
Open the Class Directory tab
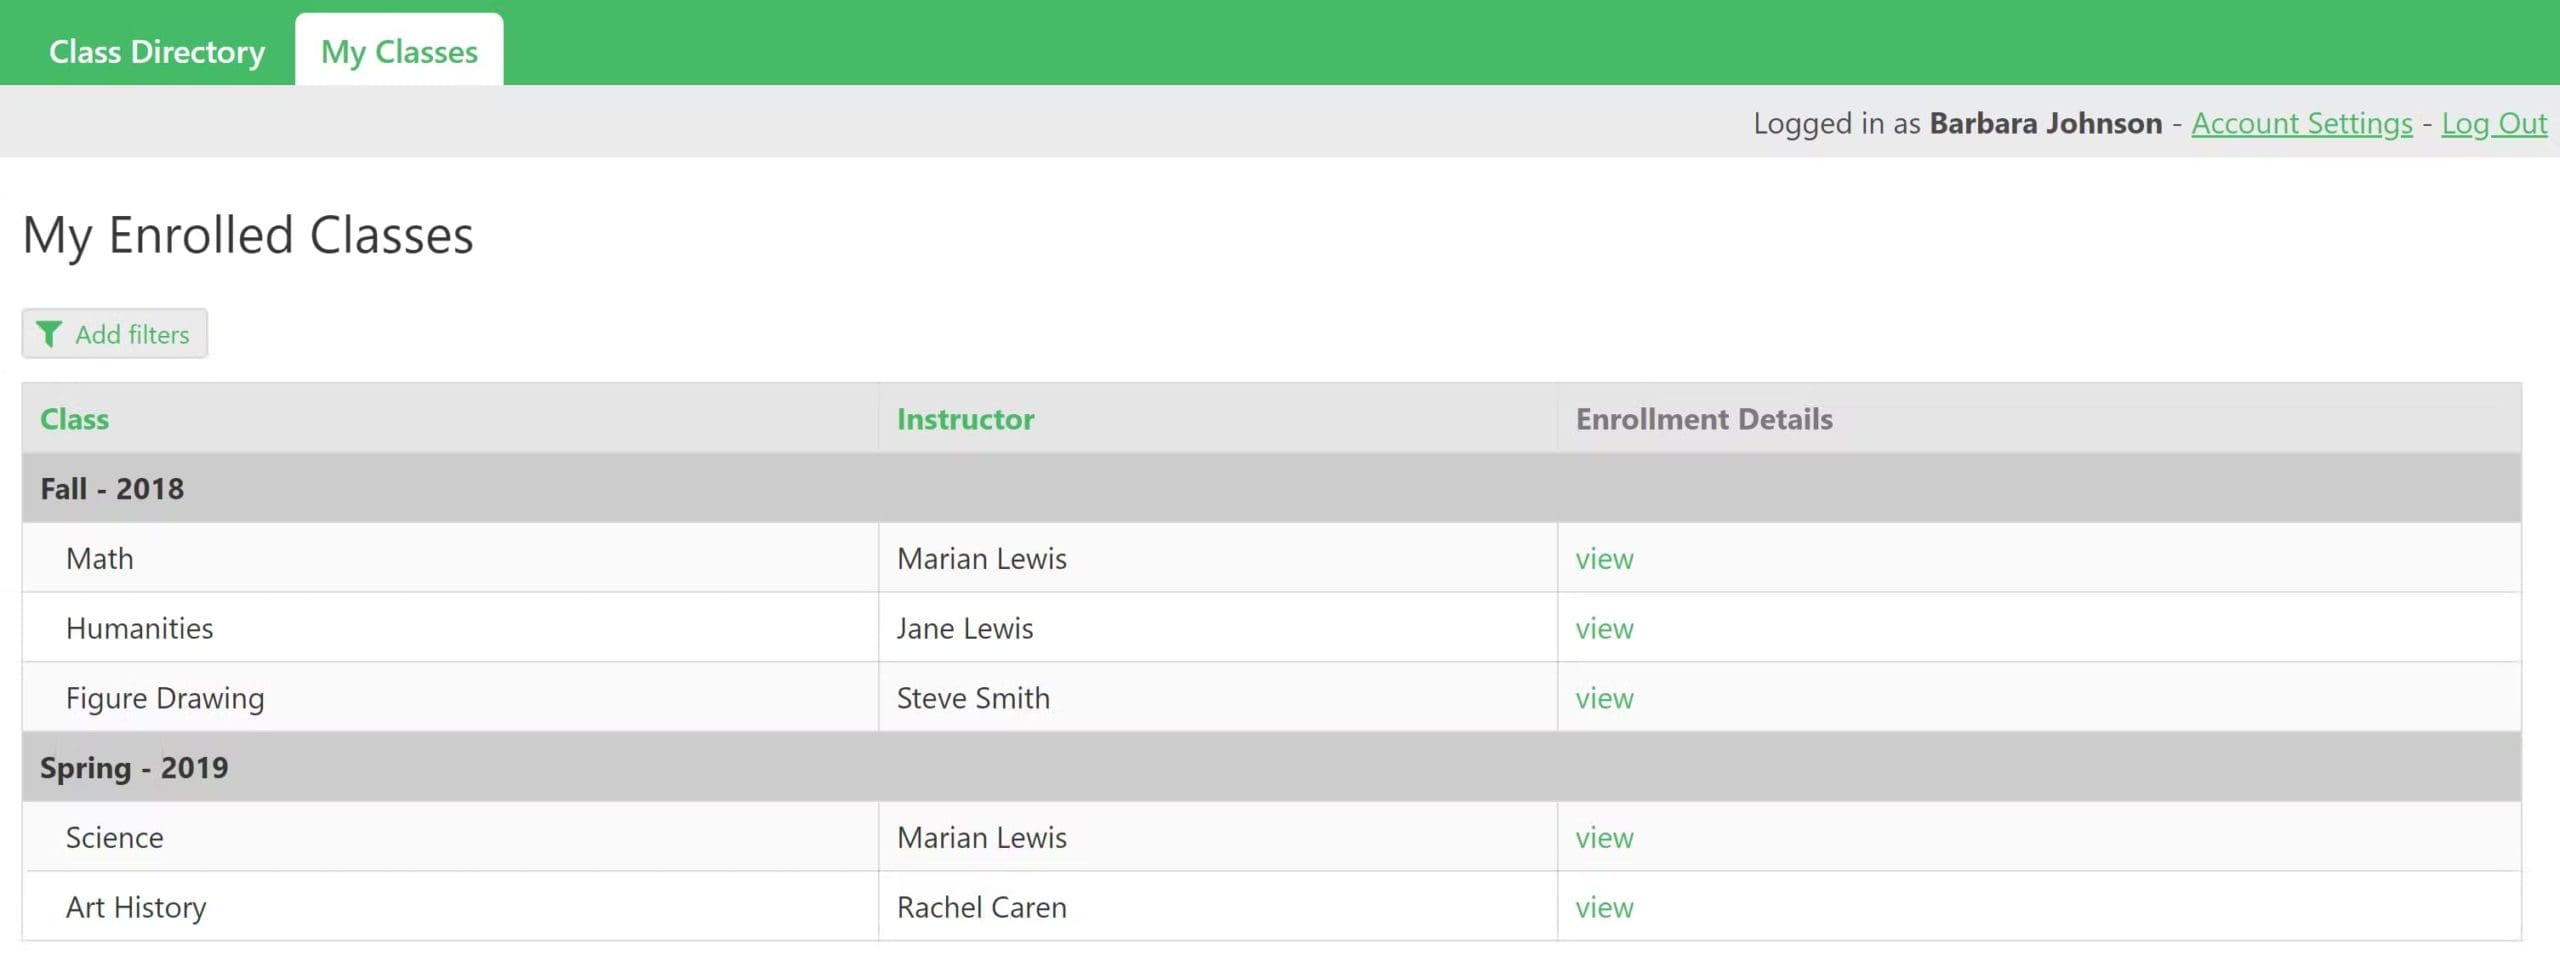click(157, 52)
